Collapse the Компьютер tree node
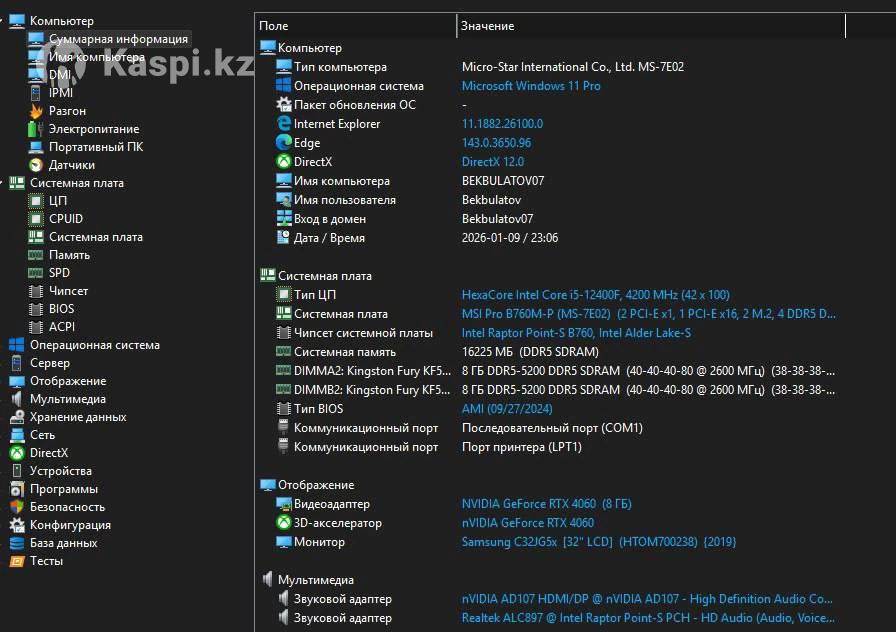The image size is (896, 632). (3, 21)
